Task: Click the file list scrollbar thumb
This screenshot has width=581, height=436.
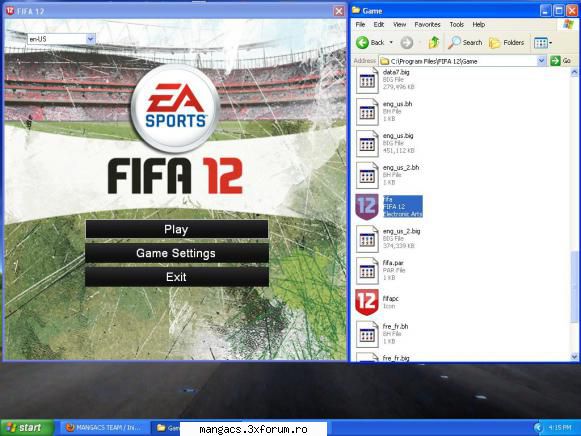Action: [x=574, y=287]
